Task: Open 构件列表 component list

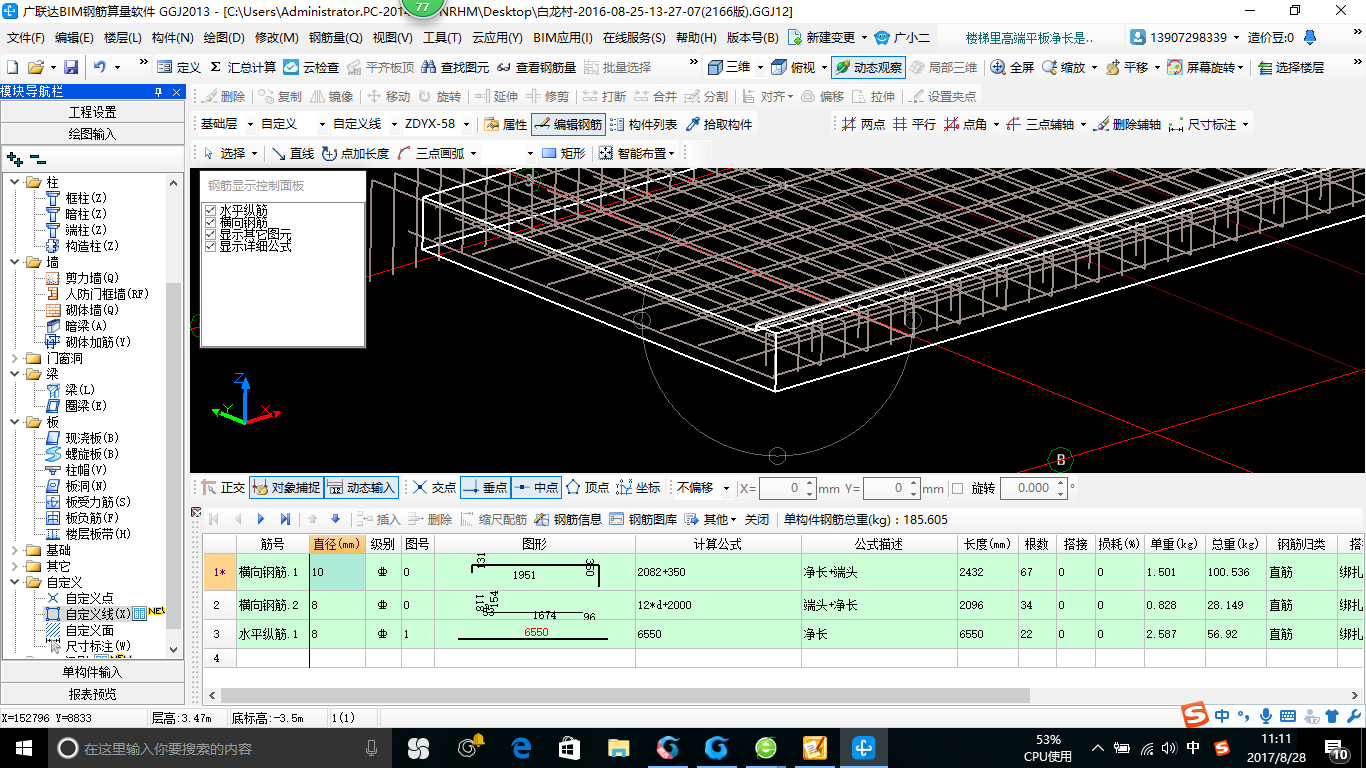Action: (643, 125)
